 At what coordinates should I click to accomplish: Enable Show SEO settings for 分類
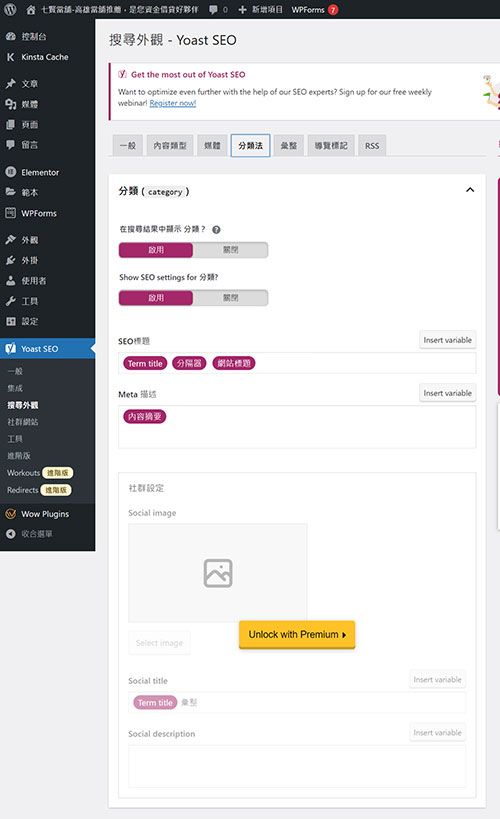click(156, 298)
